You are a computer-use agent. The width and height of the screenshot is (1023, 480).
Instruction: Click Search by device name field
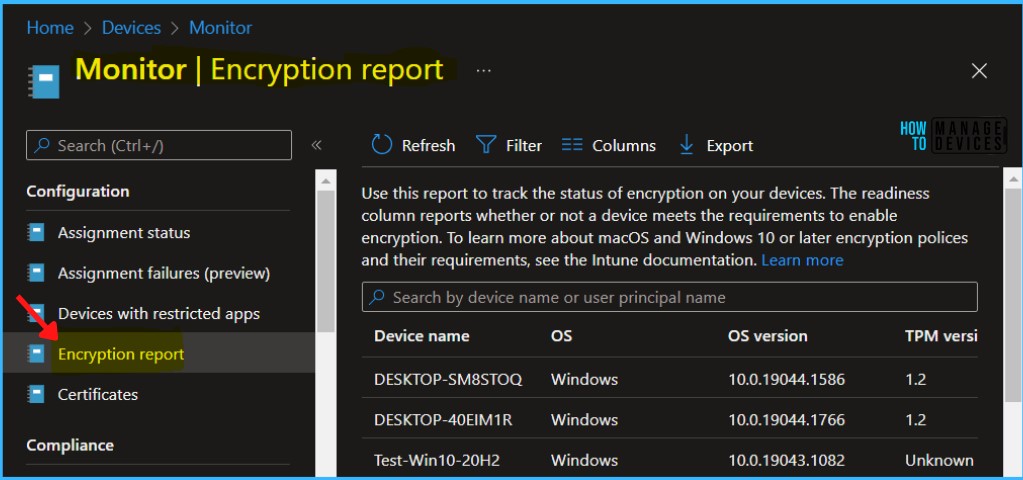pos(669,297)
